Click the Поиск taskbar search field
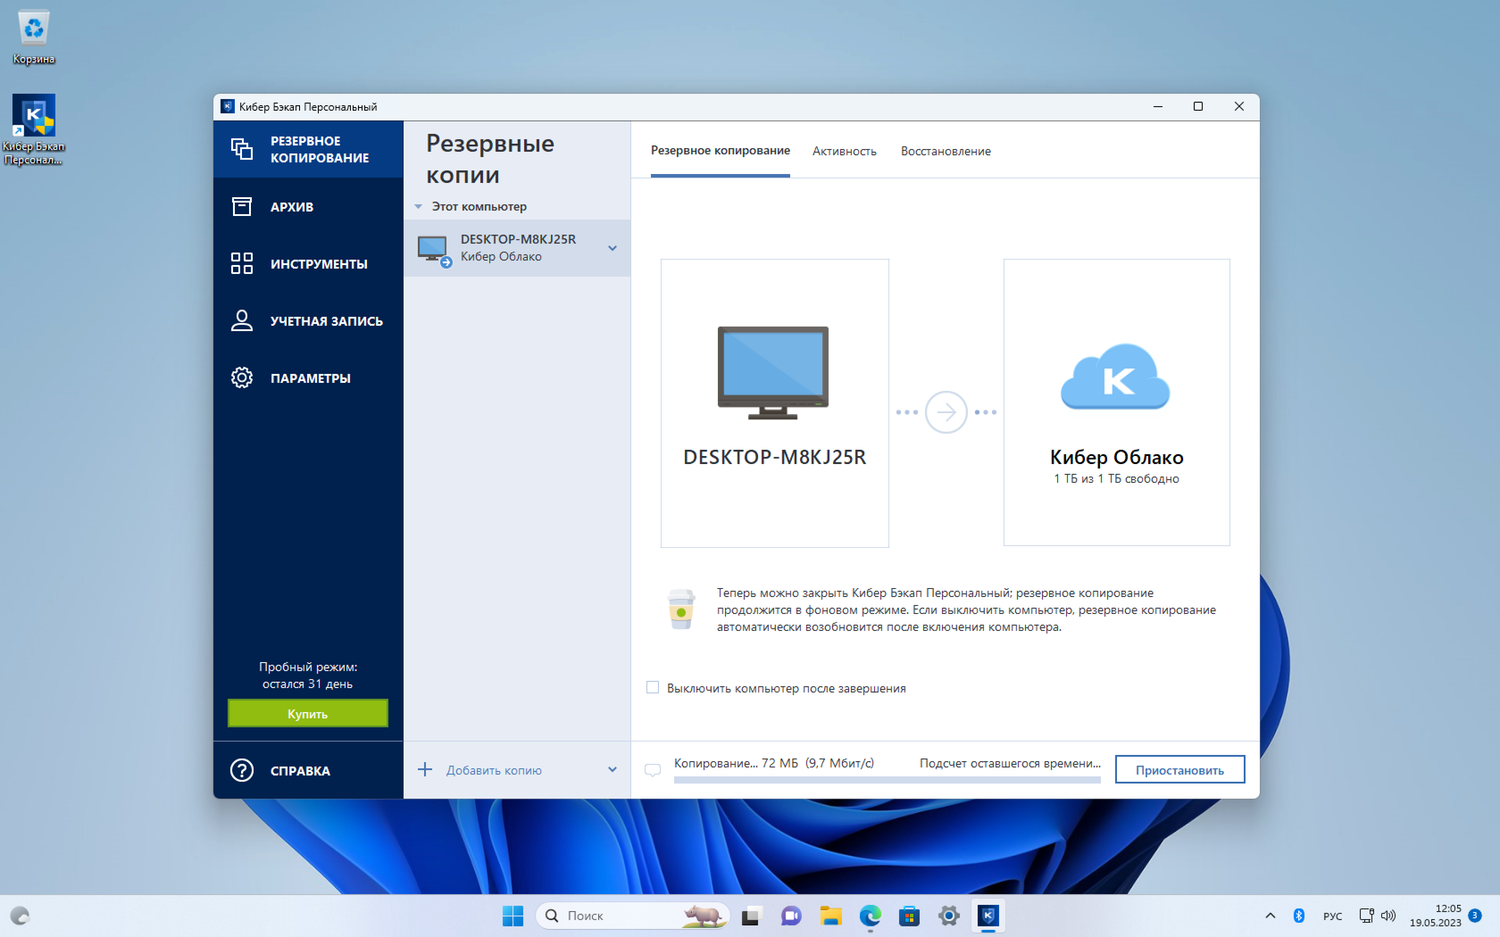Image resolution: width=1500 pixels, height=937 pixels. [633, 916]
